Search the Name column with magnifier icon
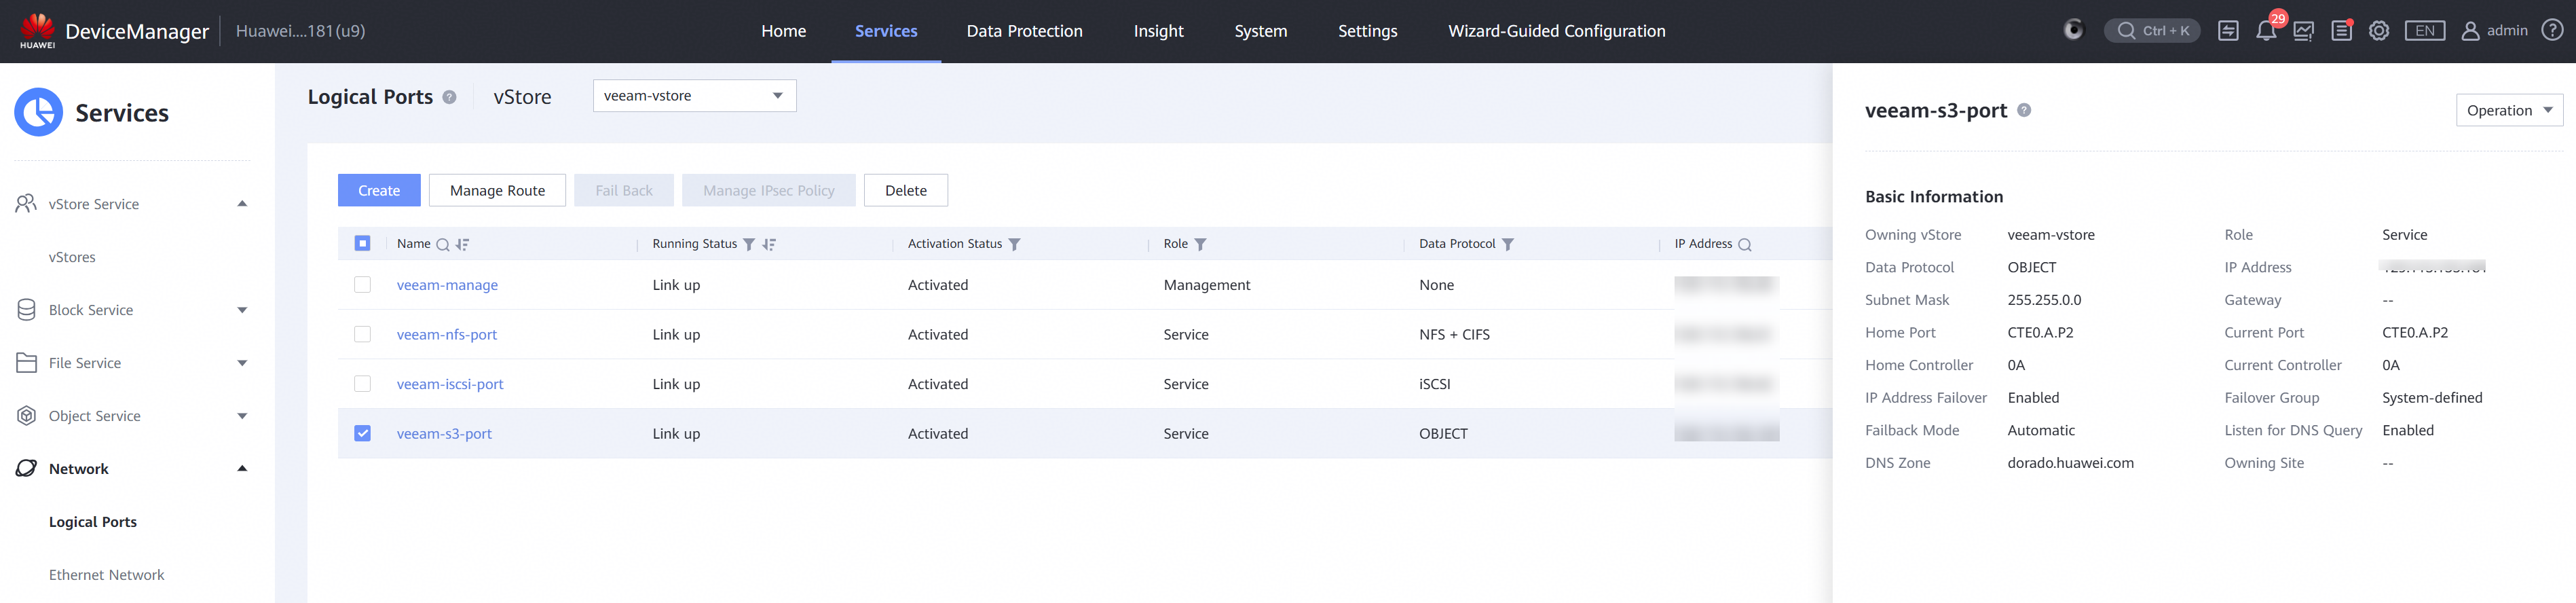Image resolution: width=2576 pixels, height=603 pixels. (x=443, y=245)
